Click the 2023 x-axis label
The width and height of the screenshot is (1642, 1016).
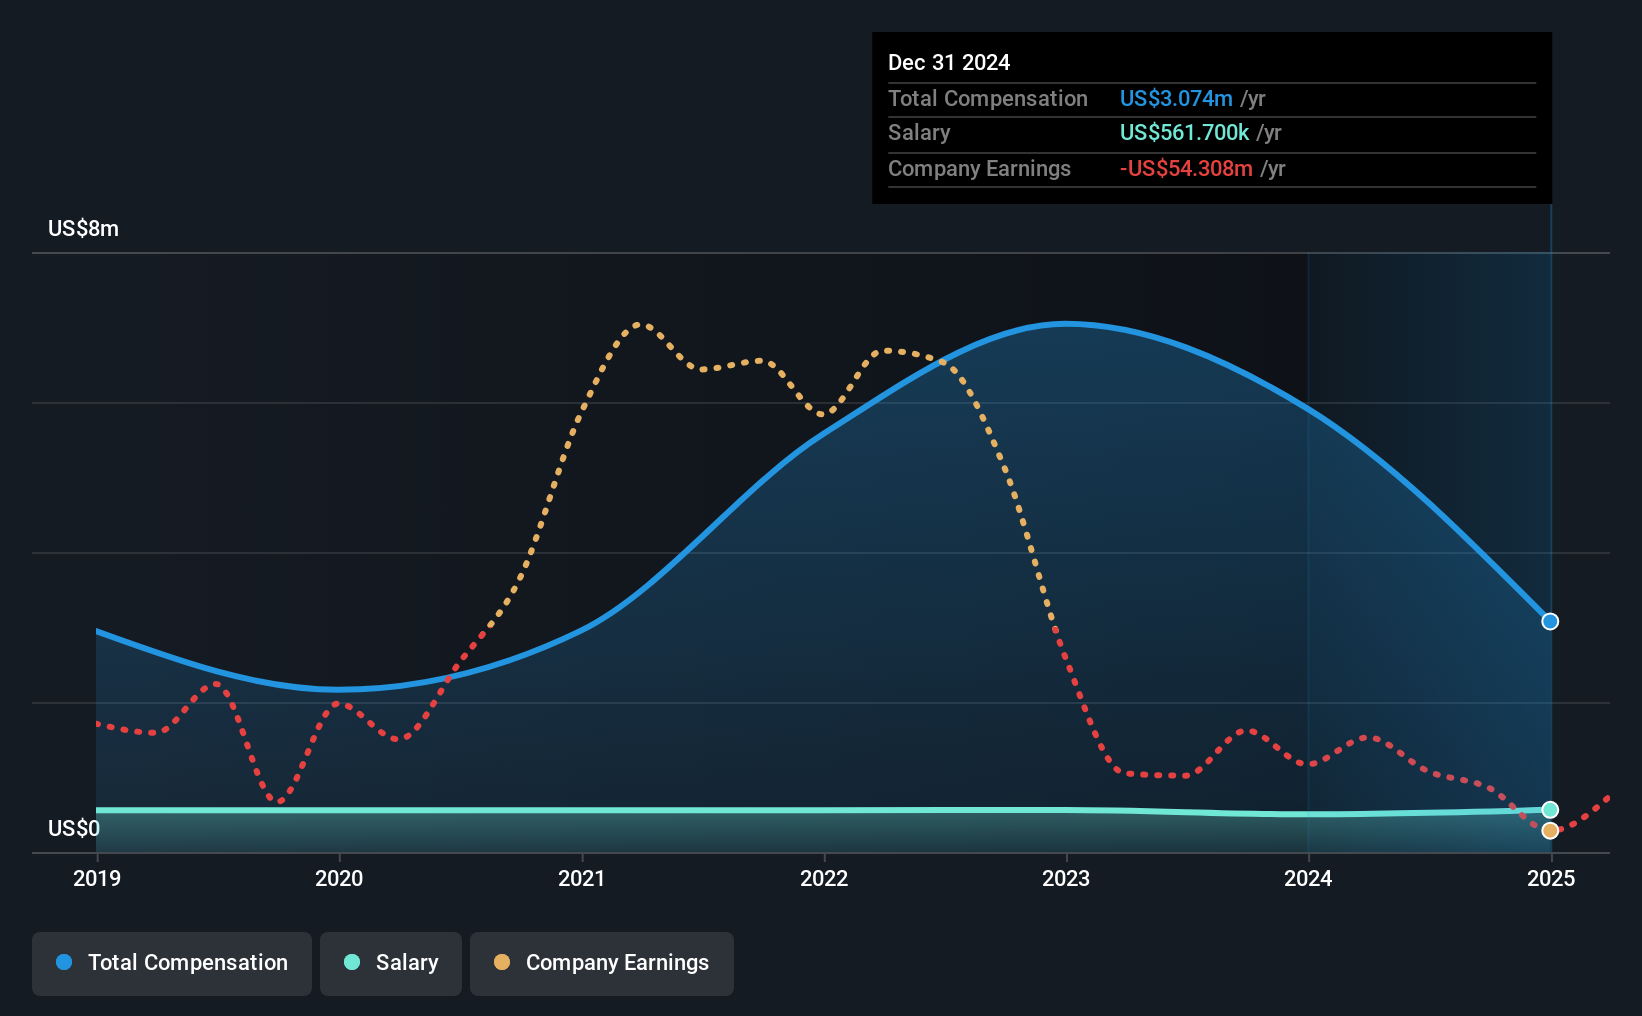pyautogui.click(x=1066, y=878)
